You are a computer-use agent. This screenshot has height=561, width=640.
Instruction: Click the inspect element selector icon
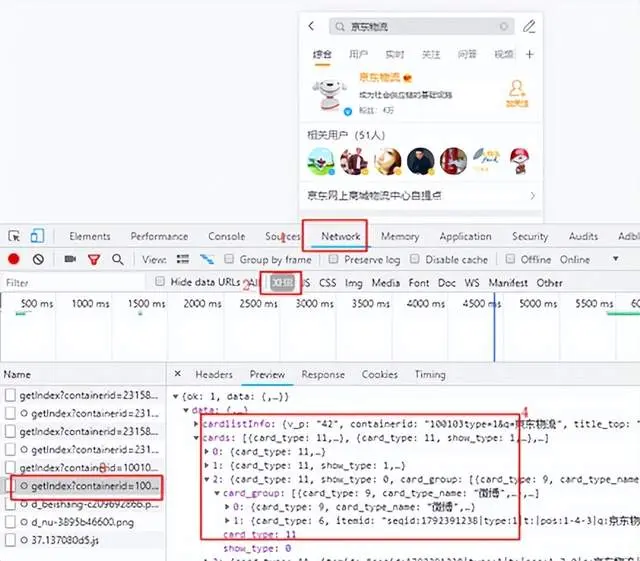coord(14,236)
